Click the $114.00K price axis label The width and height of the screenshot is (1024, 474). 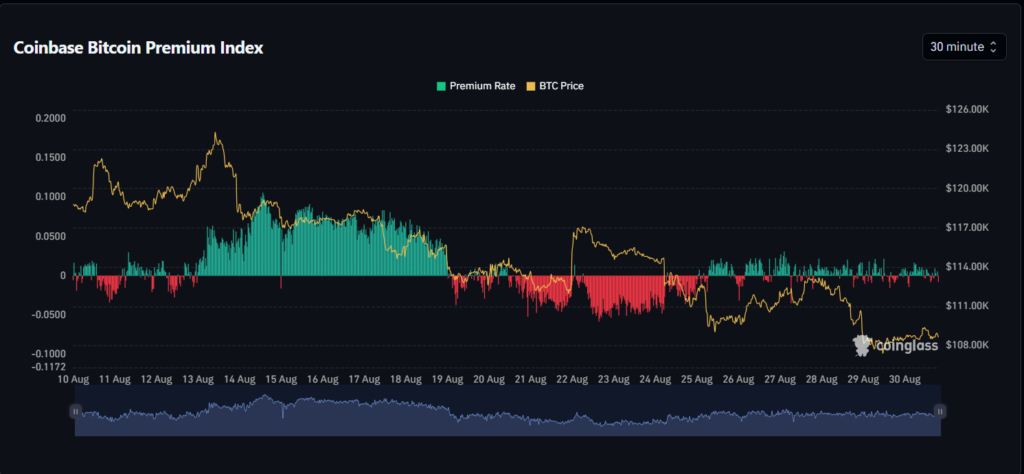(967, 266)
